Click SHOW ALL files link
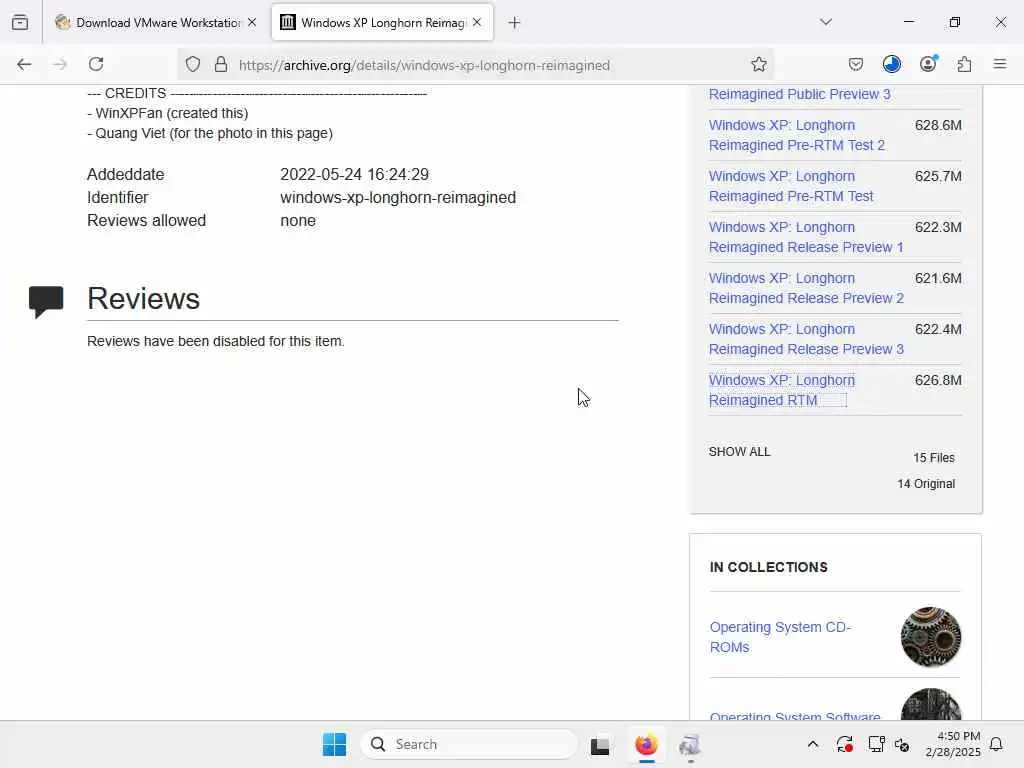 [739, 452]
